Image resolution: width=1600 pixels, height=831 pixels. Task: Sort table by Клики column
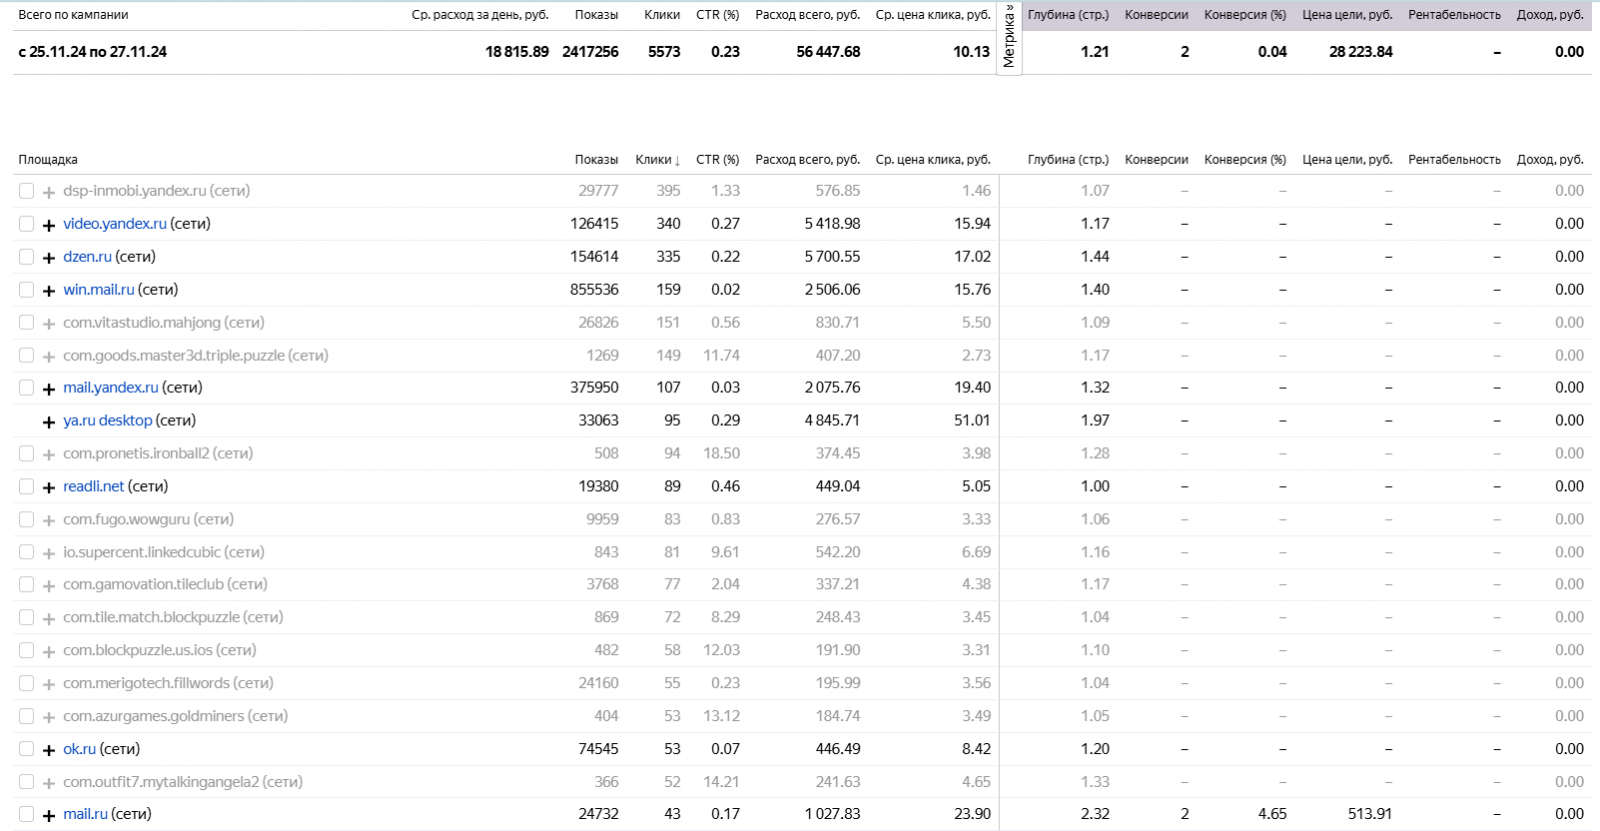657,160
